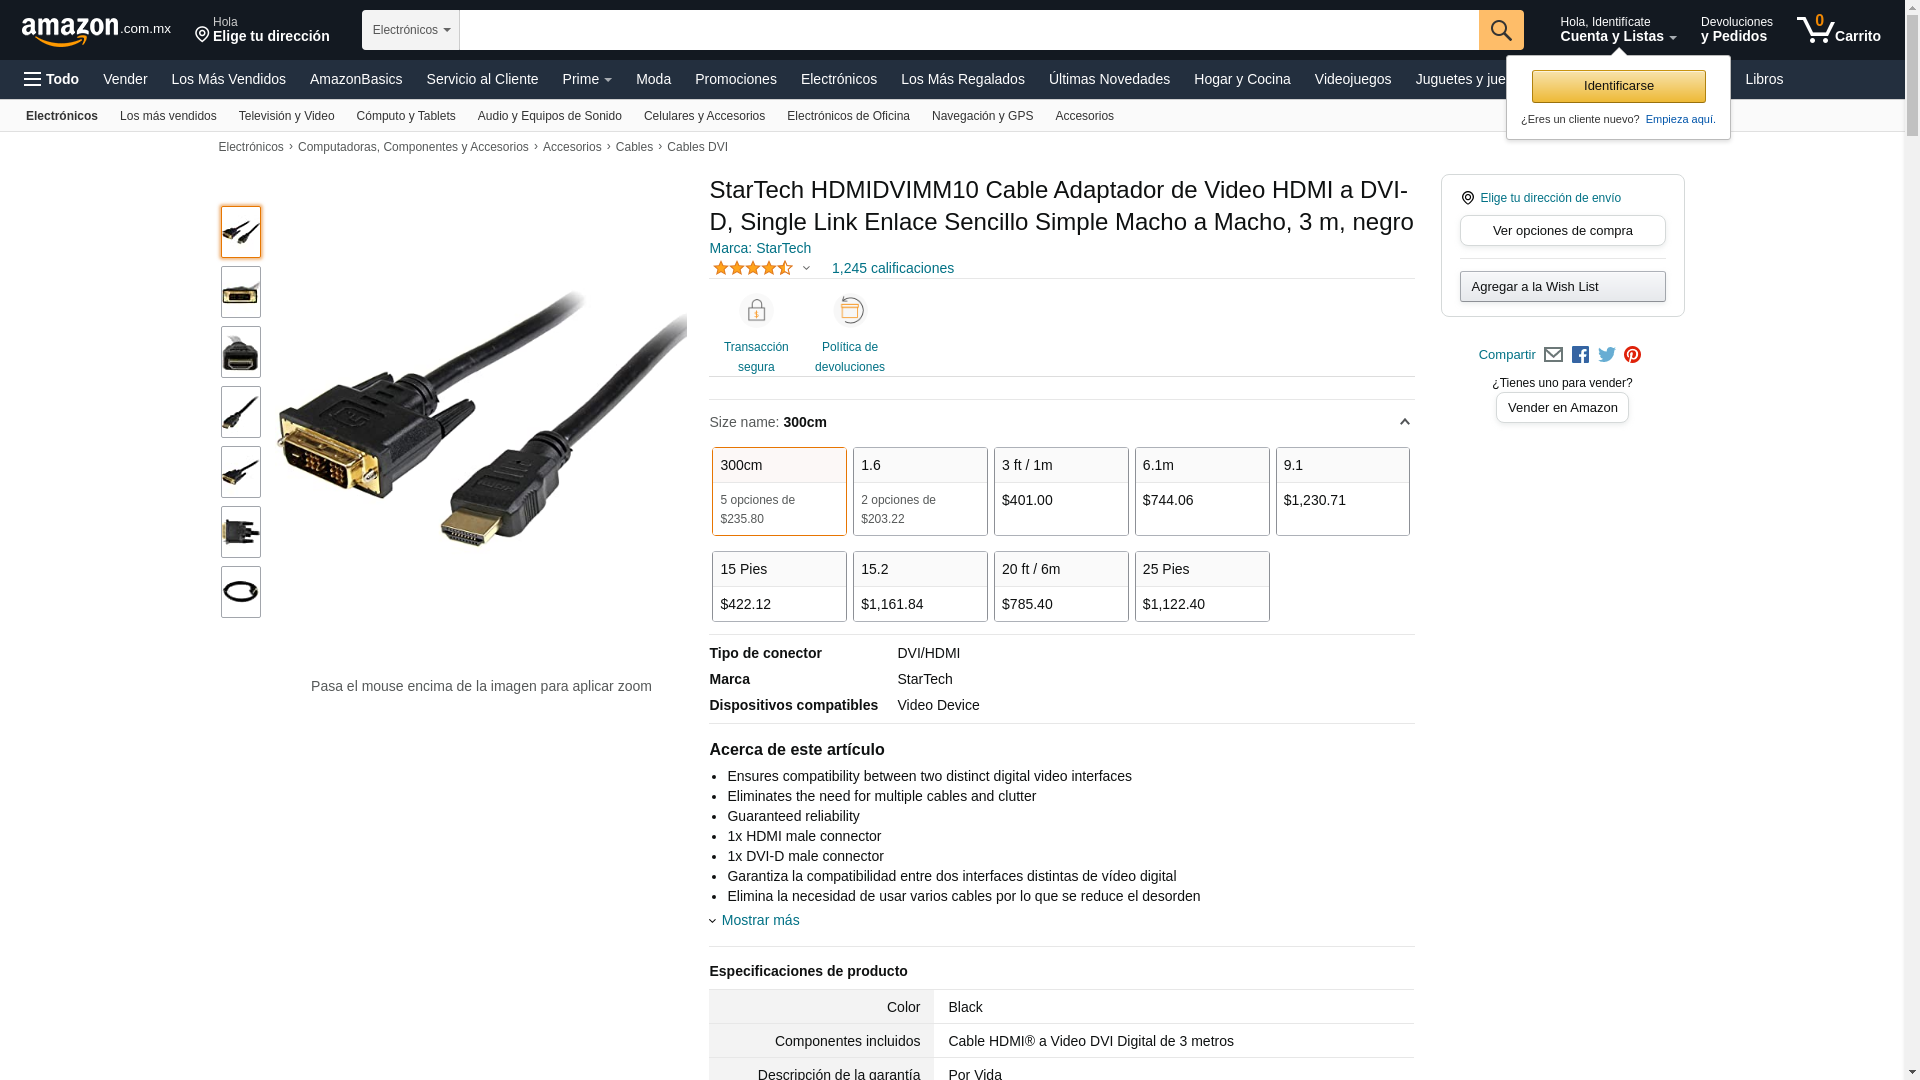This screenshot has height=1080, width=1920.
Task: Select the 1.6 size option
Action: pyautogui.click(x=920, y=491)
